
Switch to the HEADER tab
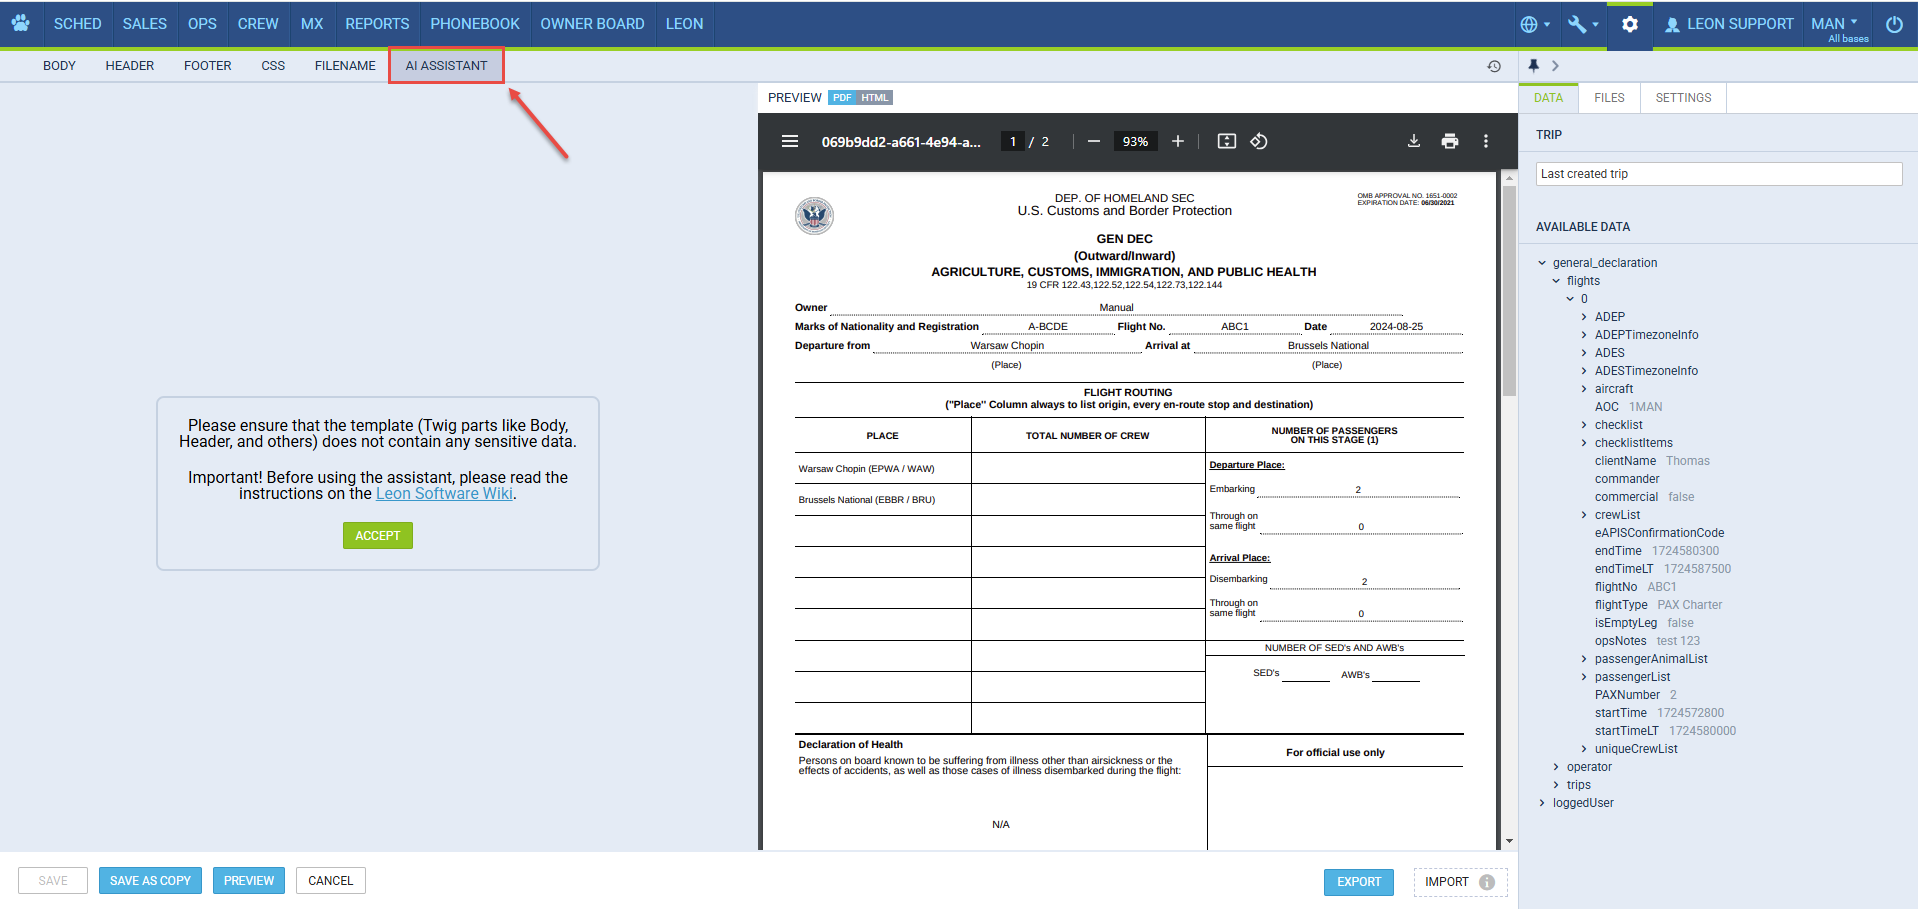[x=130, y=66]
